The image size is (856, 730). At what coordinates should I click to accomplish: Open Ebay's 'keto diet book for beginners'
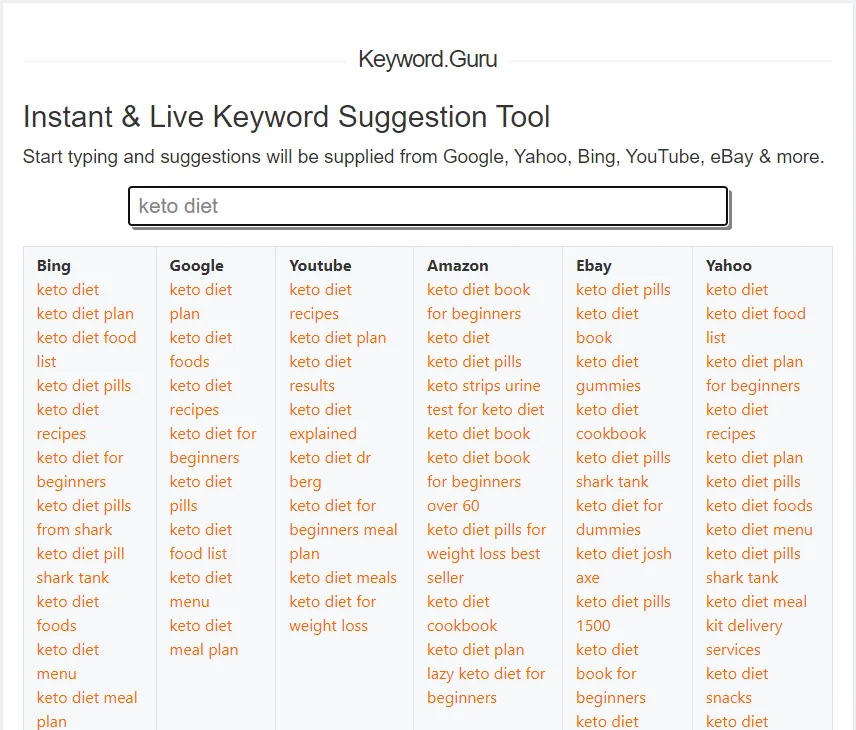[611, 674]
